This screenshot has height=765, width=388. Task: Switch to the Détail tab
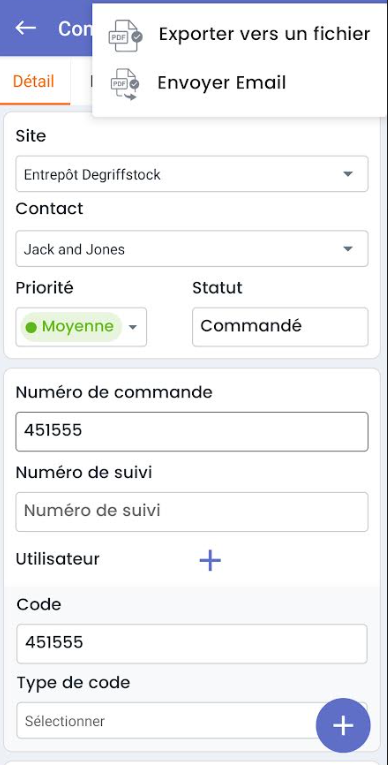coord(34,81)
